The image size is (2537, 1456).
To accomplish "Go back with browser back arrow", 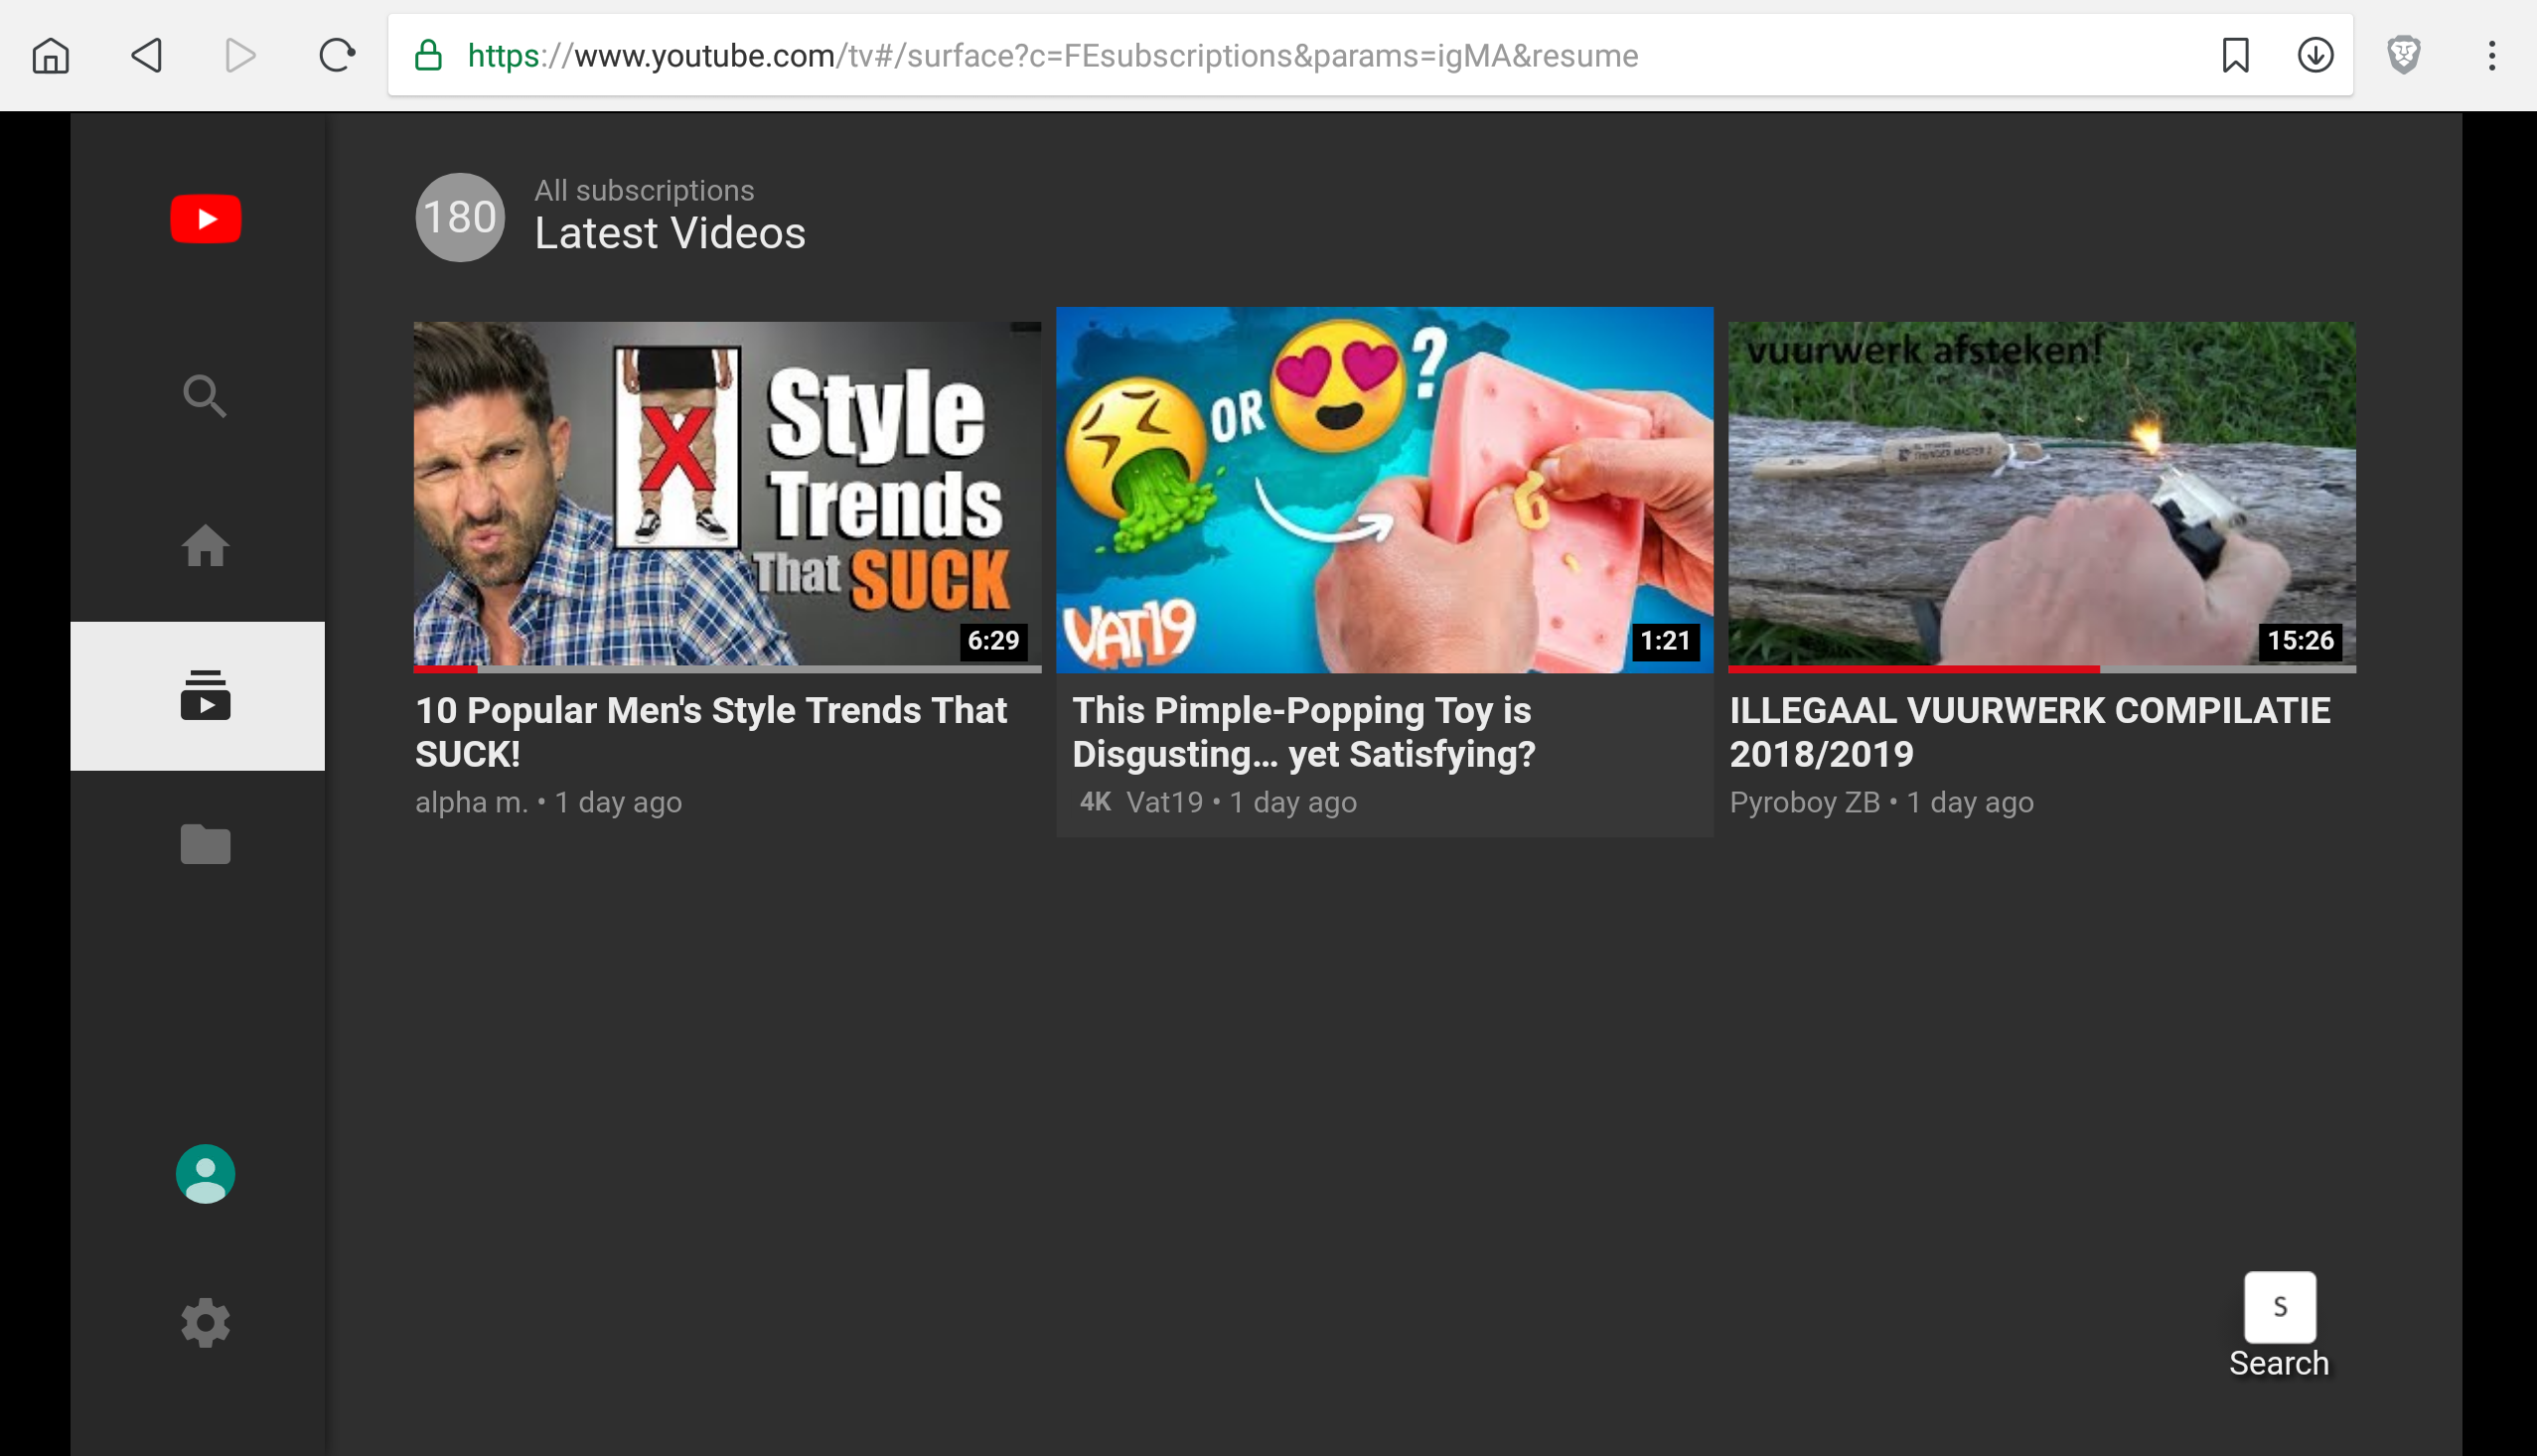I will (147, 55).
